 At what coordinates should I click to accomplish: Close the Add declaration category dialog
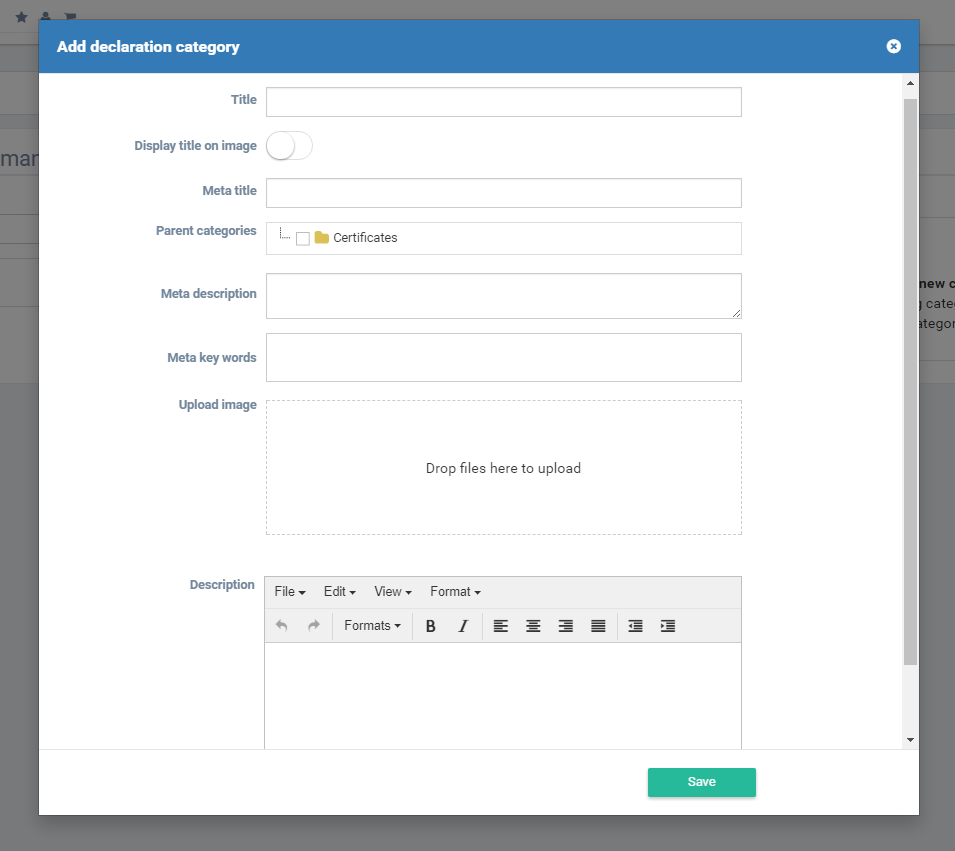pos(893,46)
